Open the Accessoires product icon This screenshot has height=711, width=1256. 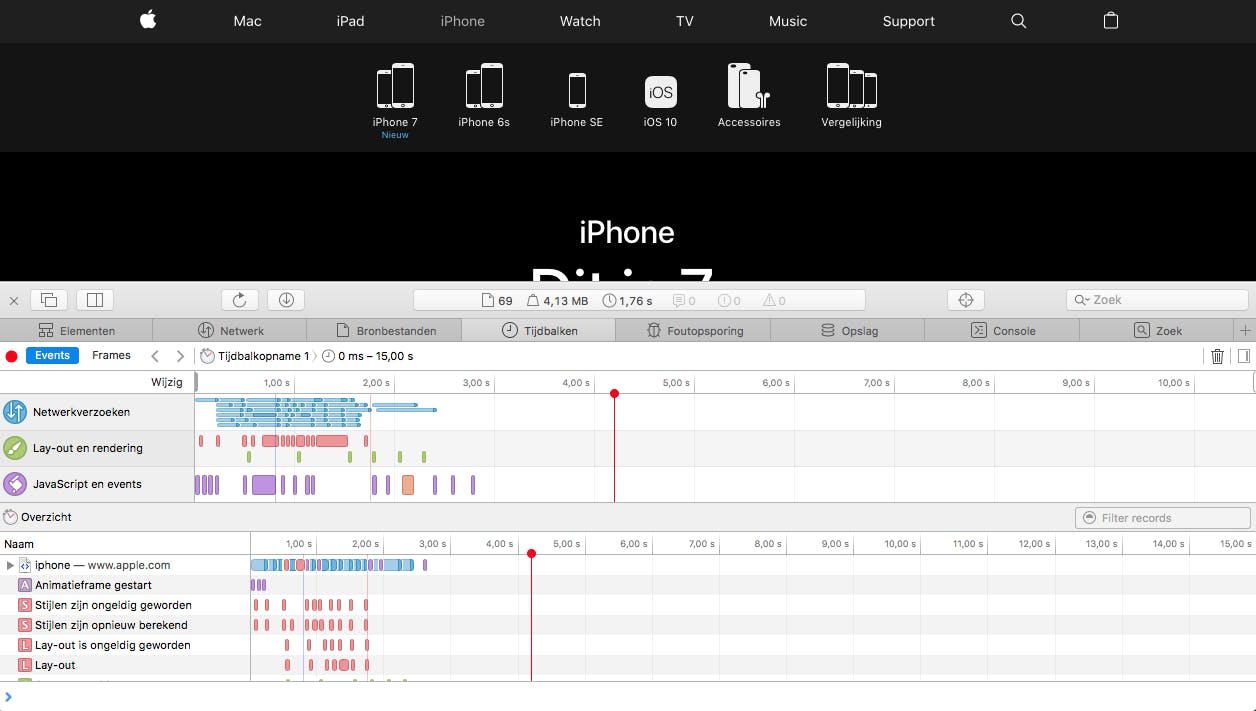click(x=749, y=86)
